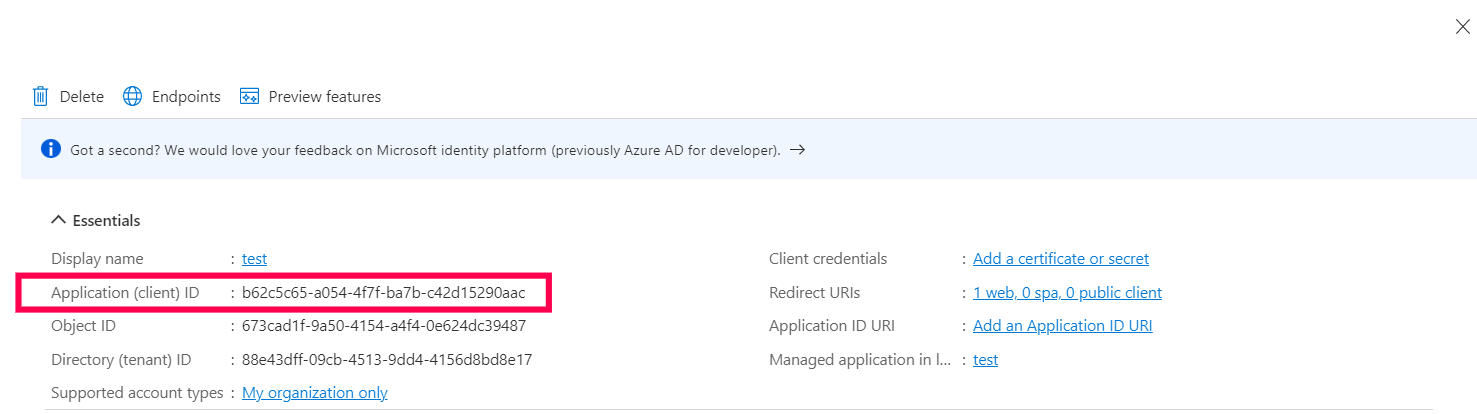This screenshot has width=1477, height=414.
Task: Click the feedback banner message text
Action: [425, 150]
